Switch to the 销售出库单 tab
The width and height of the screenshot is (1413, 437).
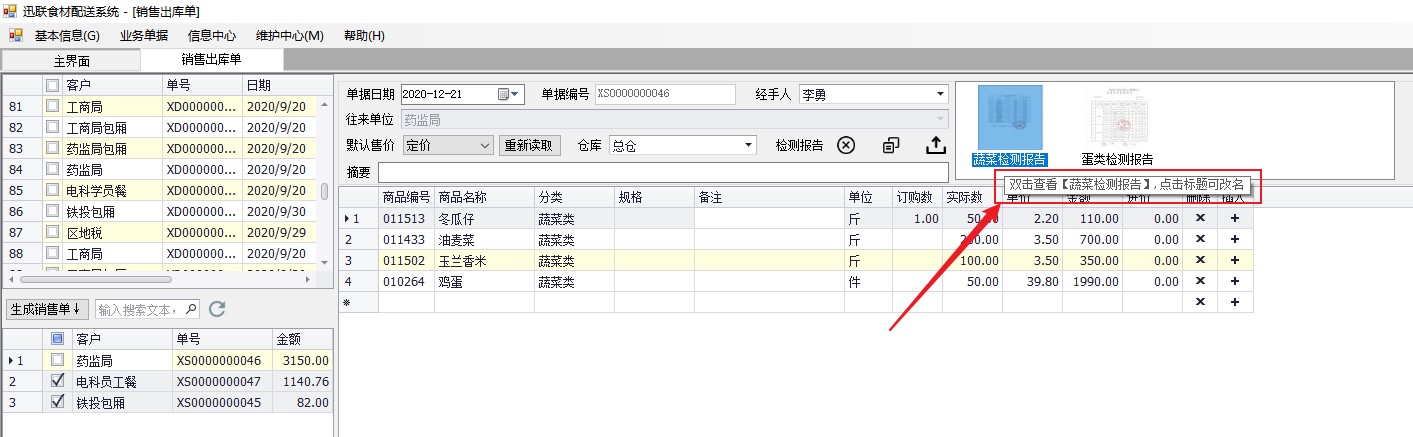pyautogui.click(x=212, y=60)
